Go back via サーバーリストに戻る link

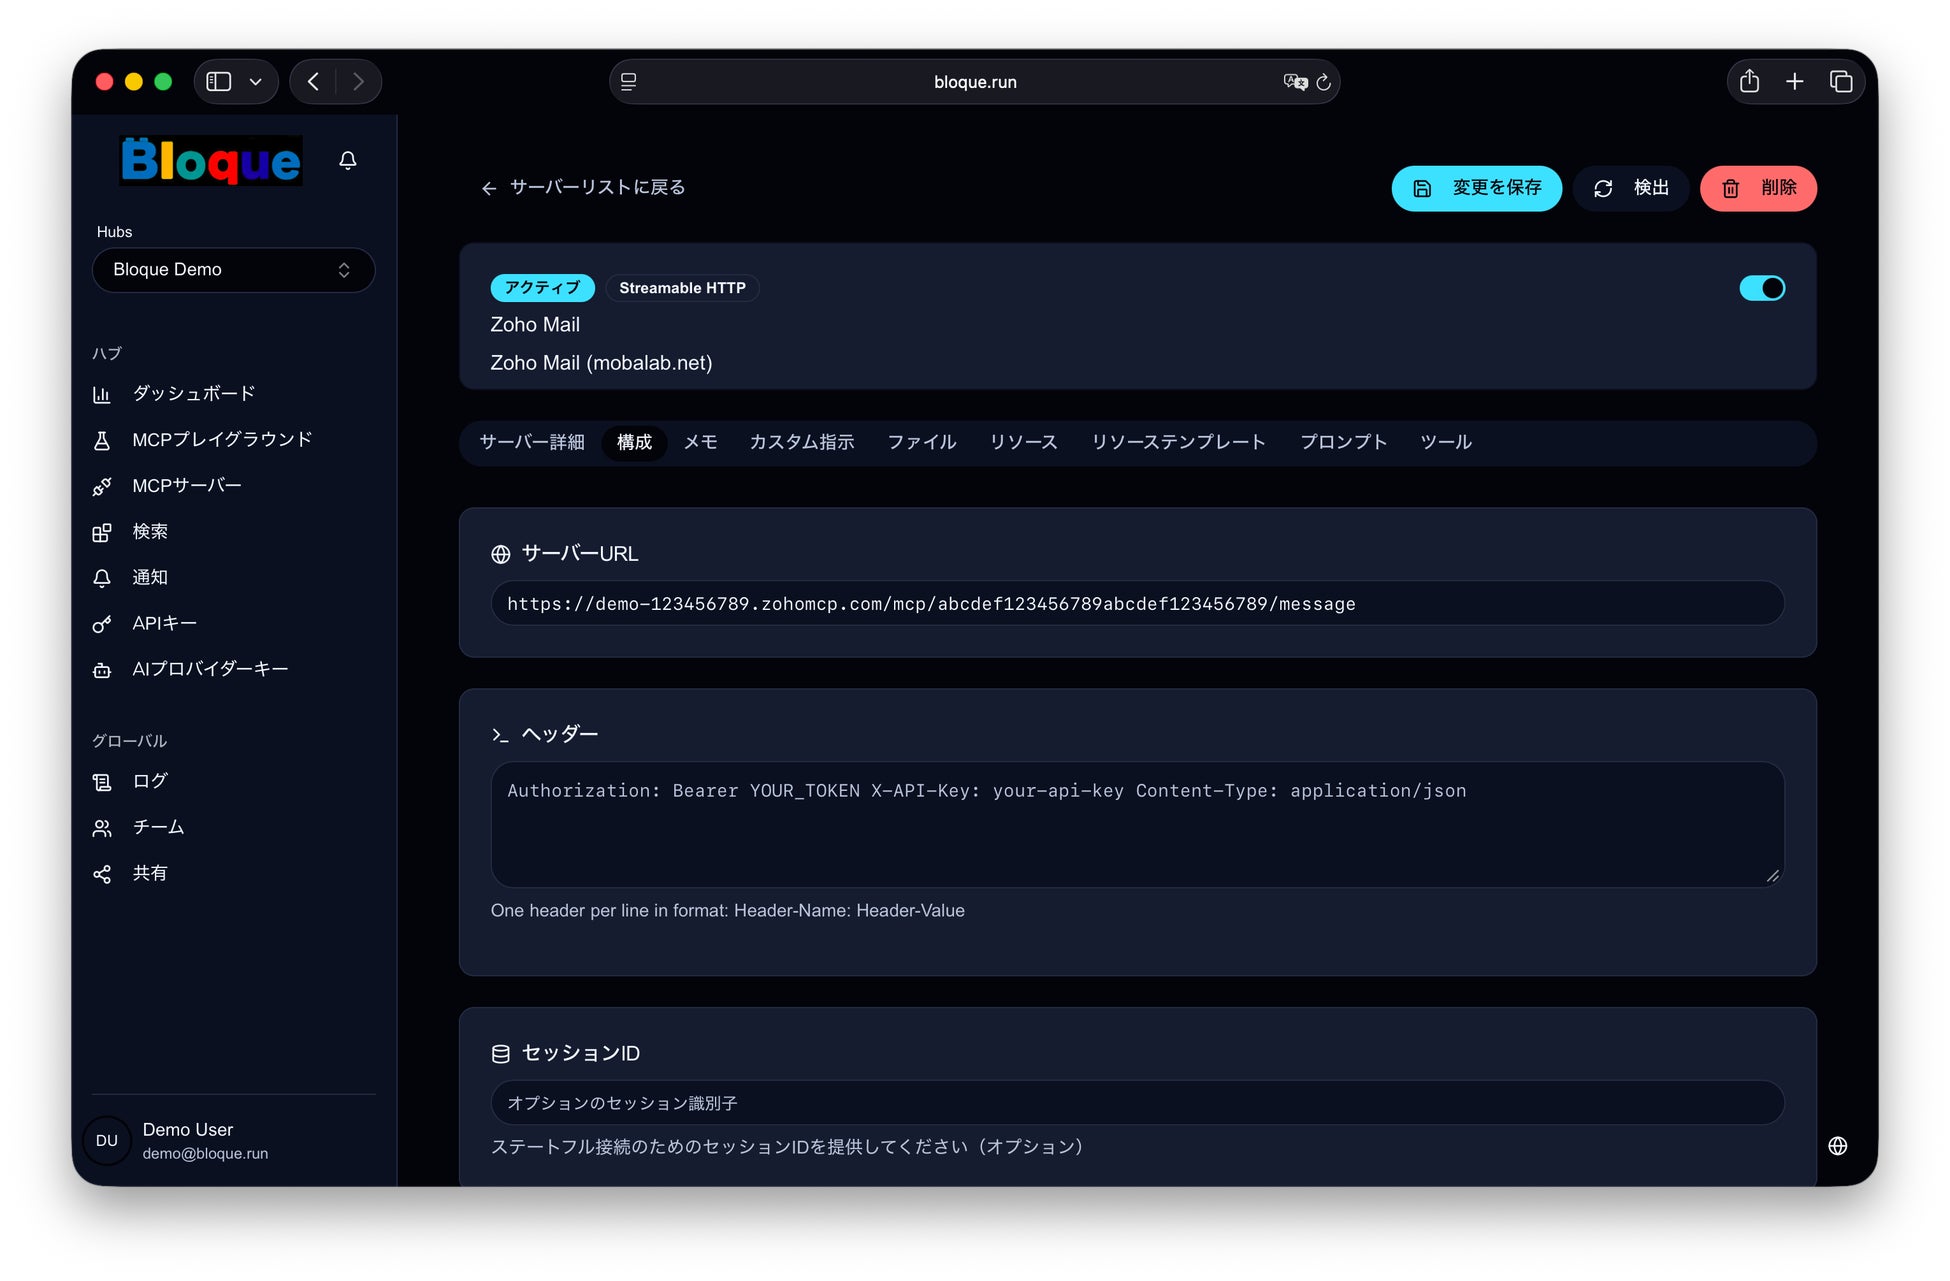pos(583,188)
